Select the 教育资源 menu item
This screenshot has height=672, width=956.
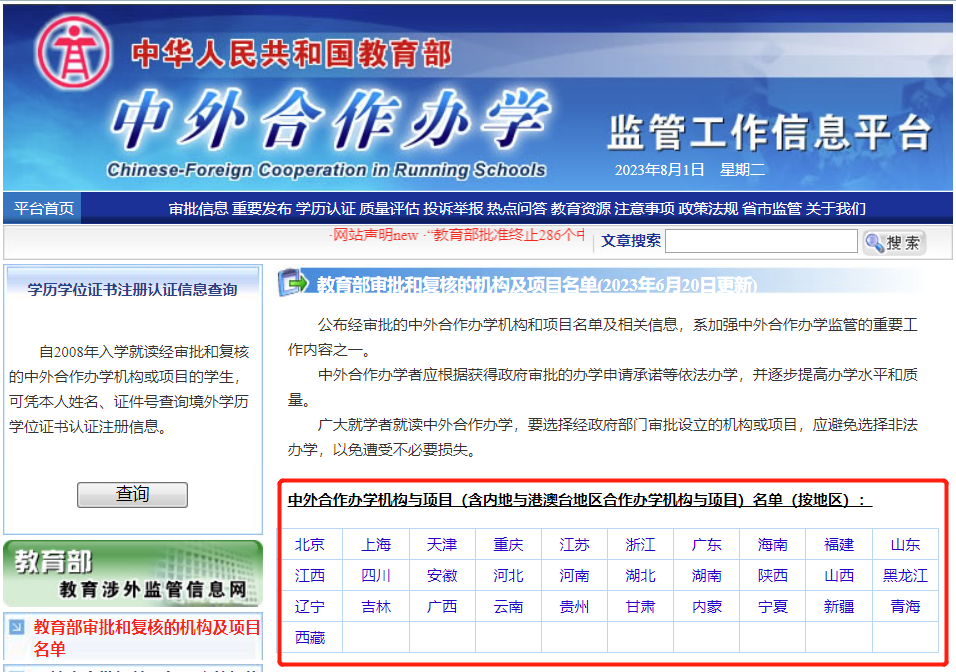pyautogui.click(x=581, y=209)
